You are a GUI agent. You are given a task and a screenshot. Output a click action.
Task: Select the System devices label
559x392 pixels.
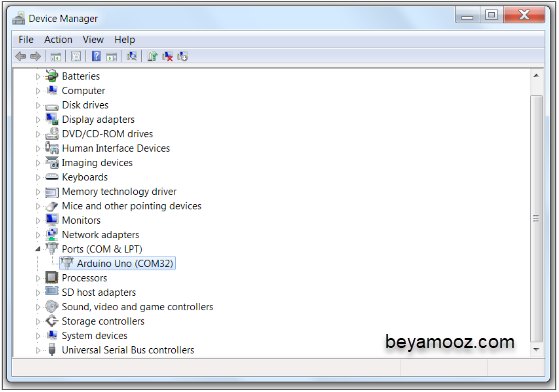[x=94, y=335]
